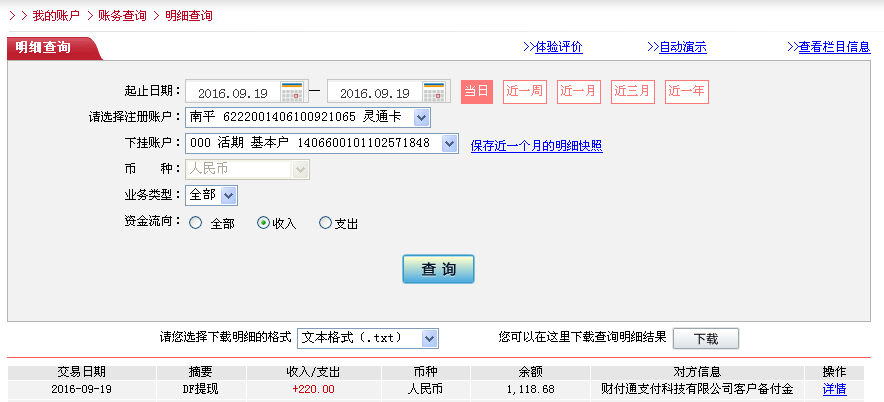Expand the 注册账户 card dropdown
Screen dimensions: 884x402
click(x=421, y=118)
